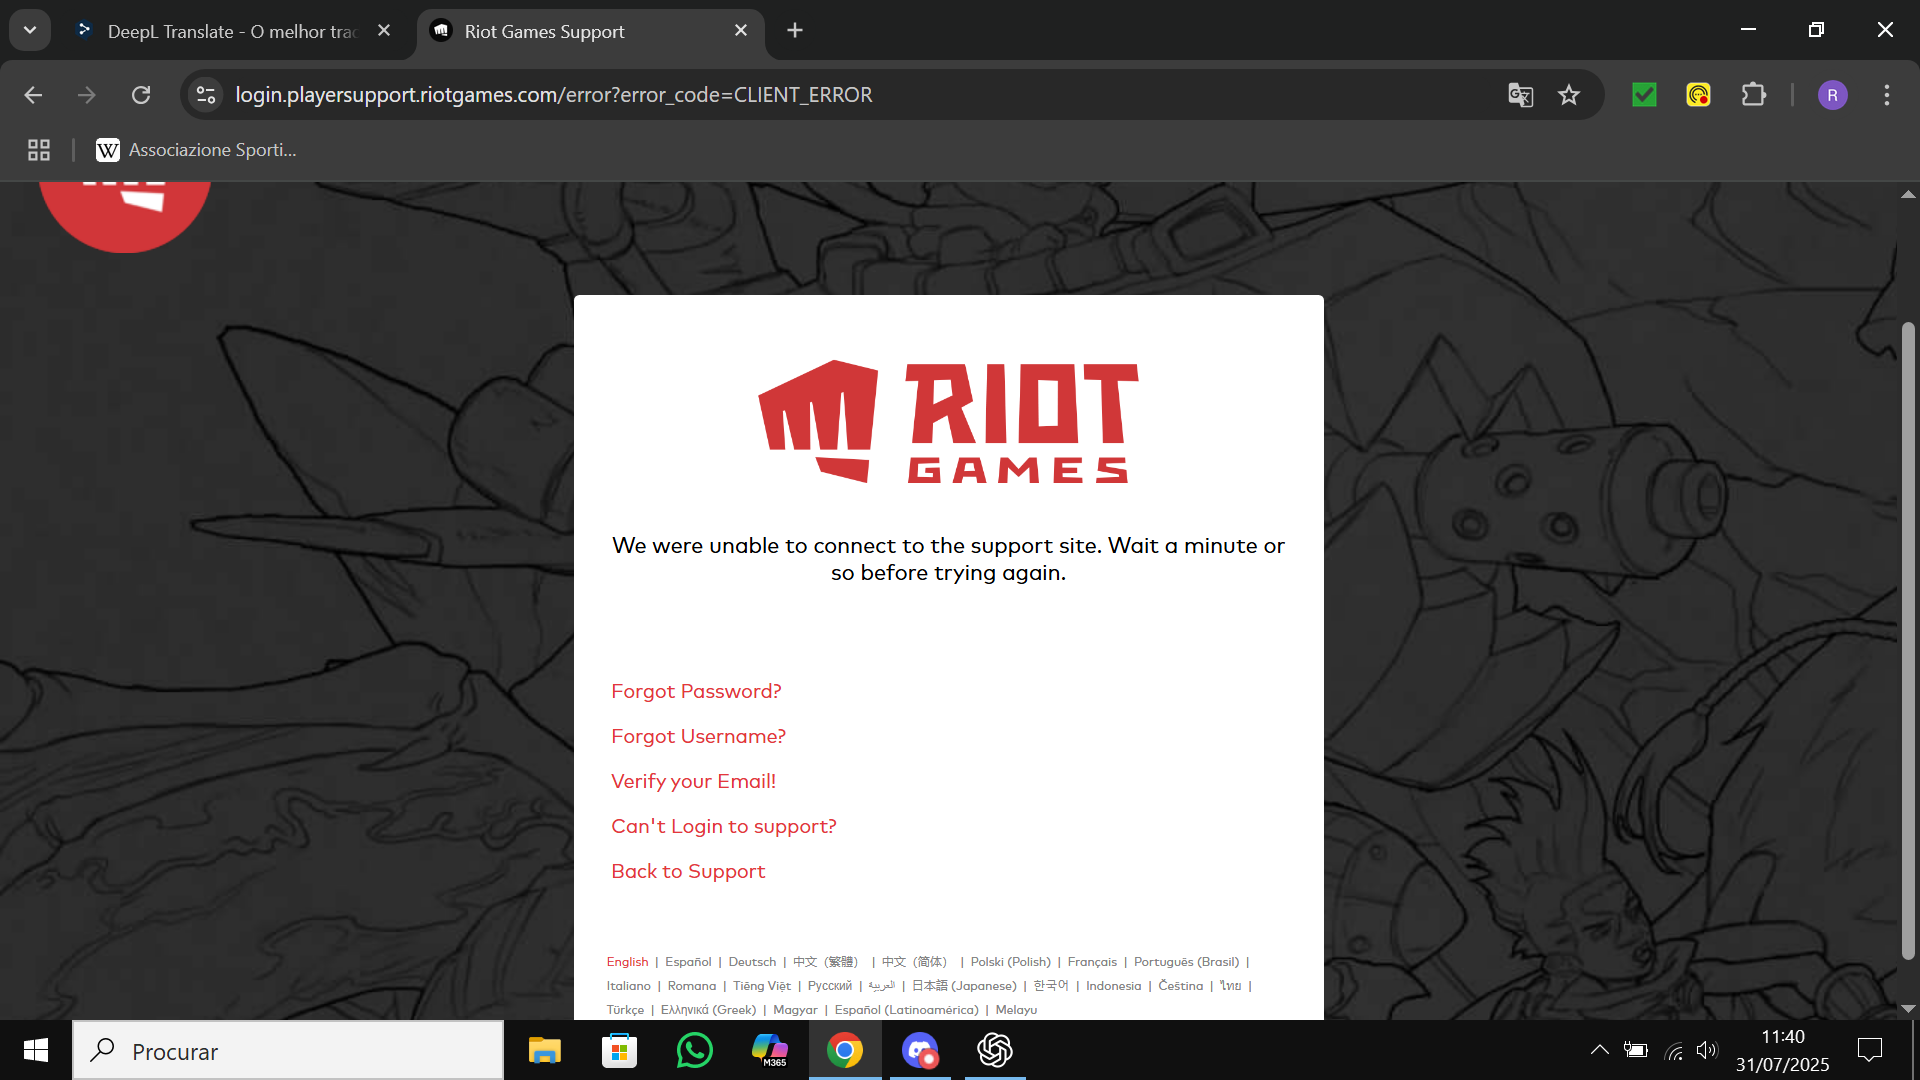Viewport: 1920px width, 1080px height.
Task: Open File Explorer from the taskbar
Action: point(545,1050)
